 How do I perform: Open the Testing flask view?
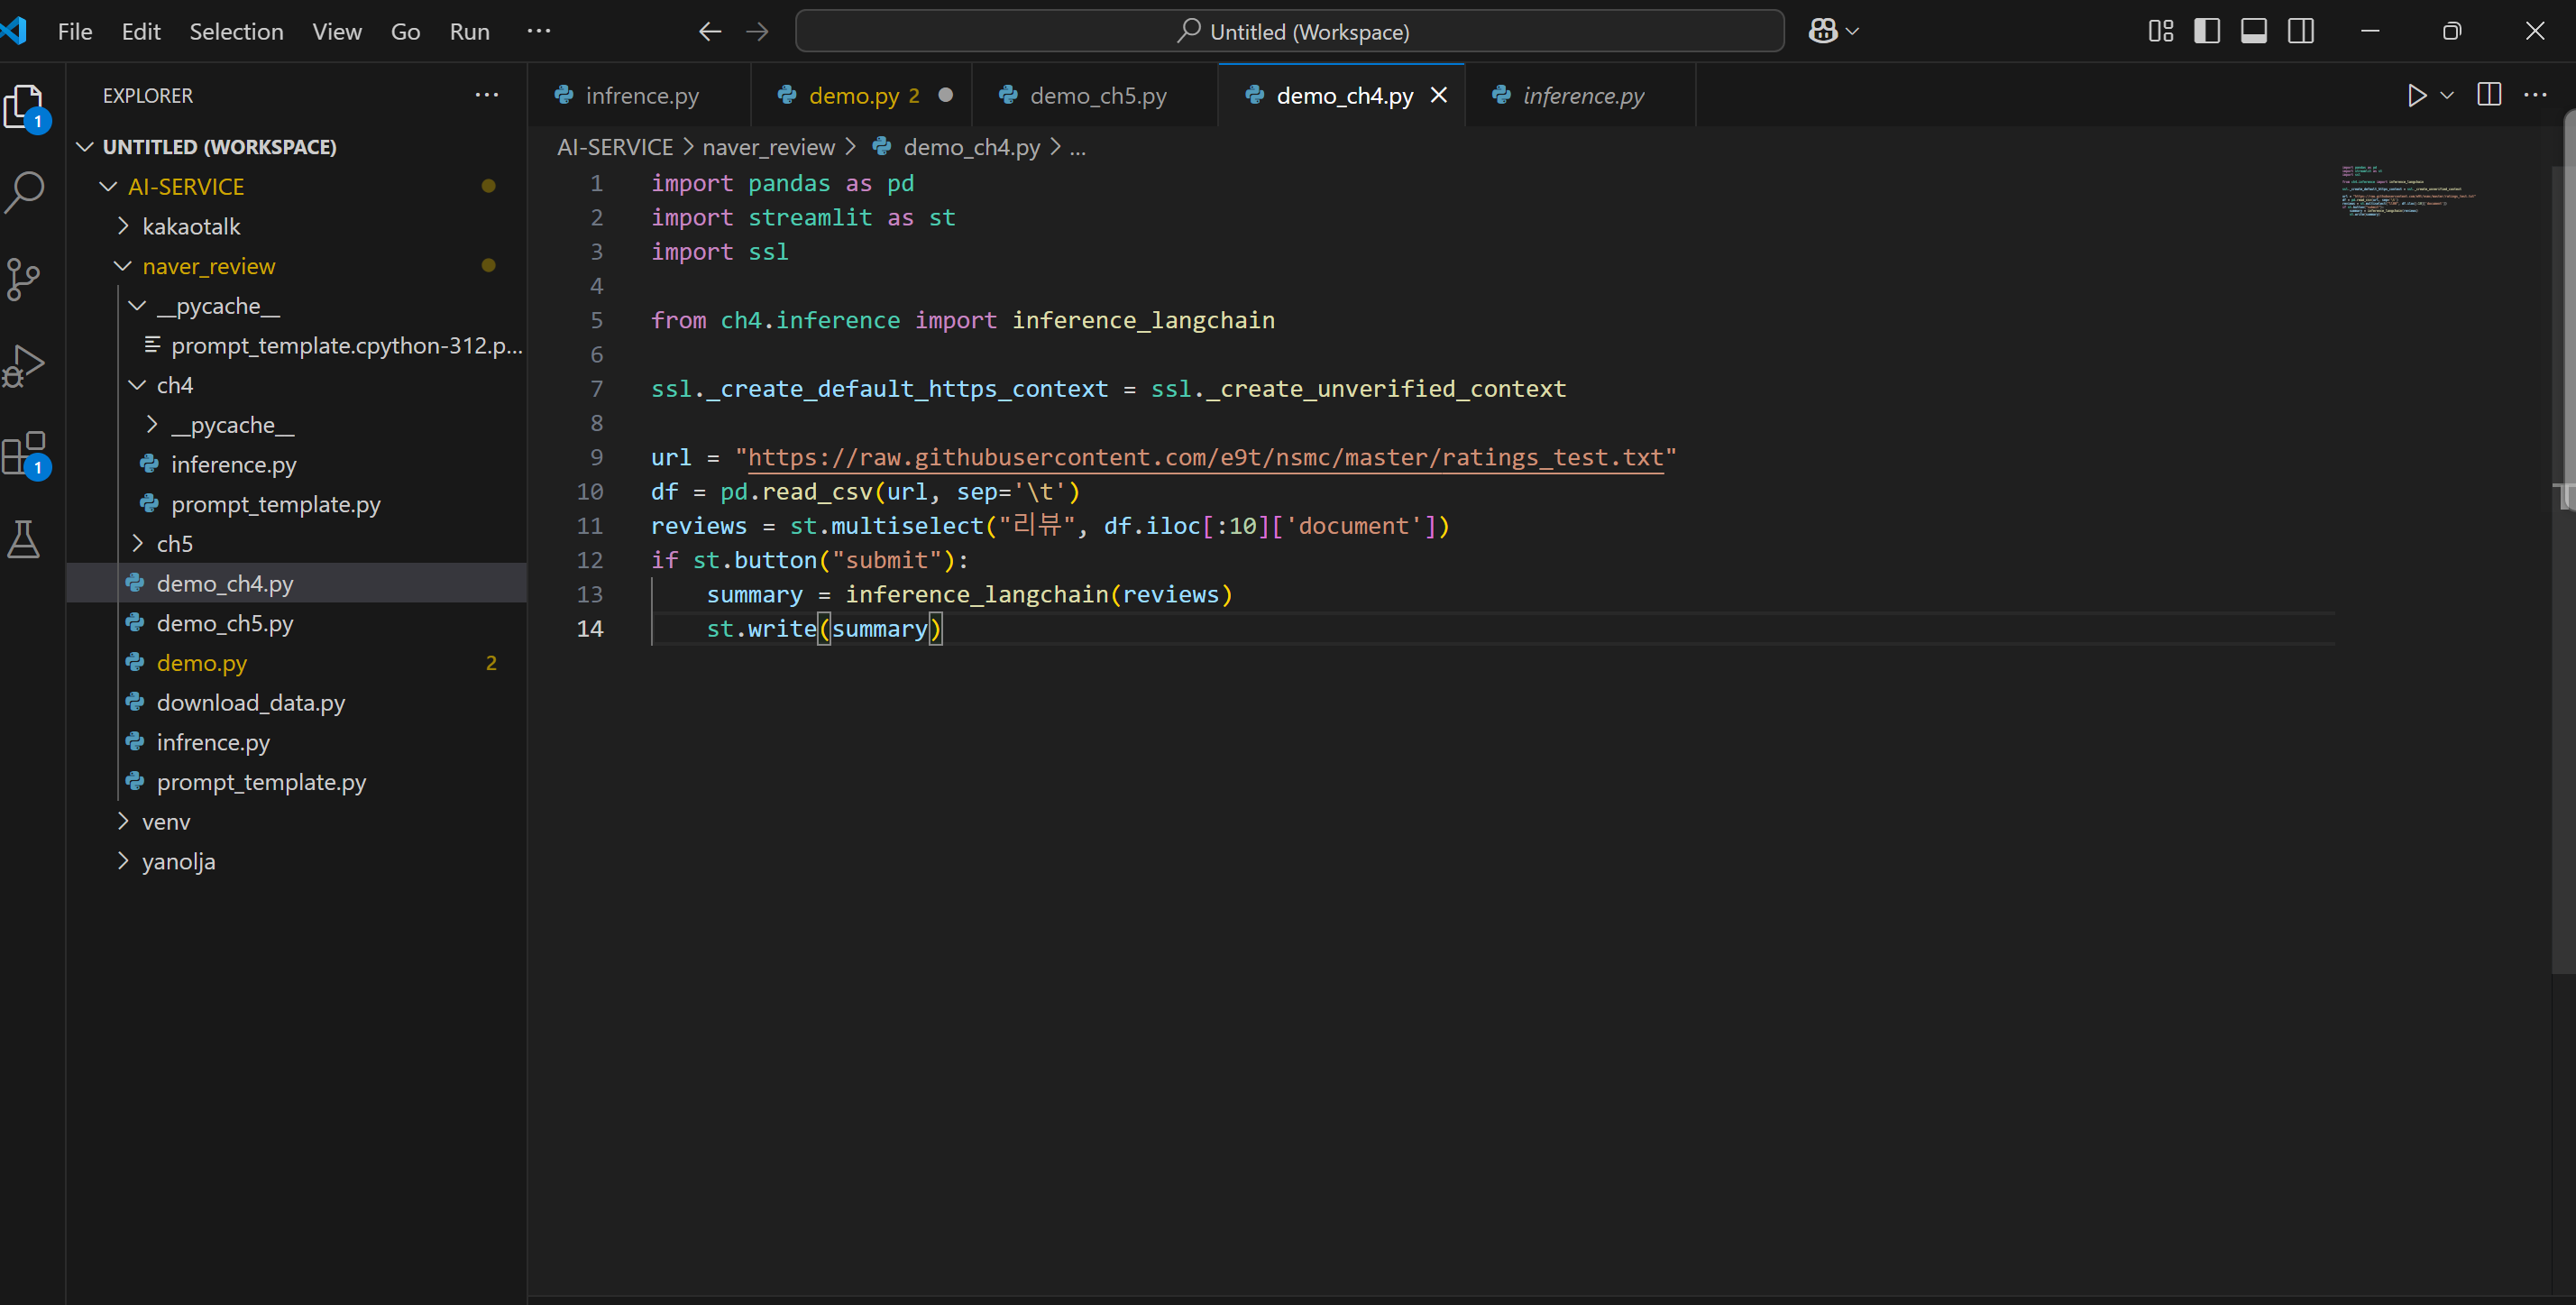[x=24, y=539]
